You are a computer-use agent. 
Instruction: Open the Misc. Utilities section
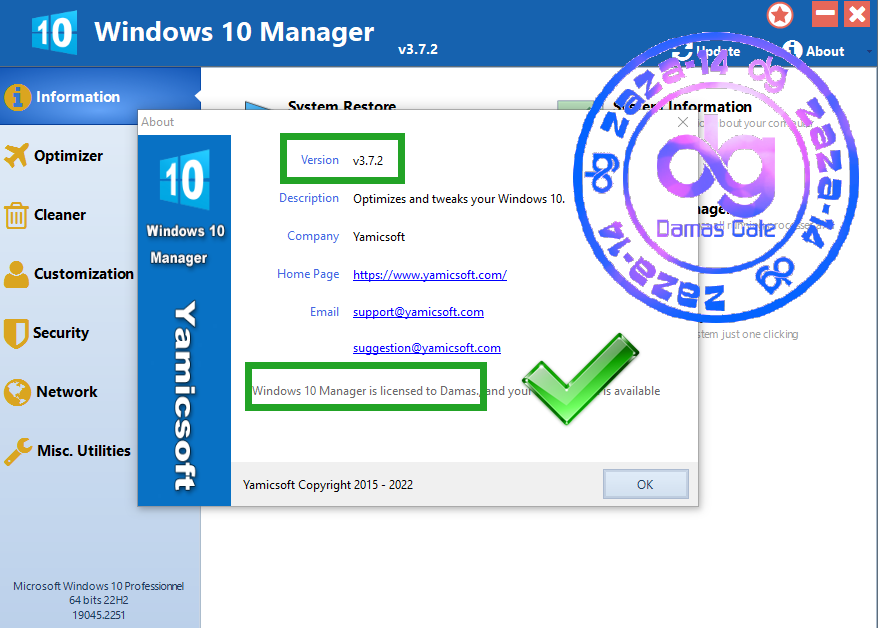point(84,451)
